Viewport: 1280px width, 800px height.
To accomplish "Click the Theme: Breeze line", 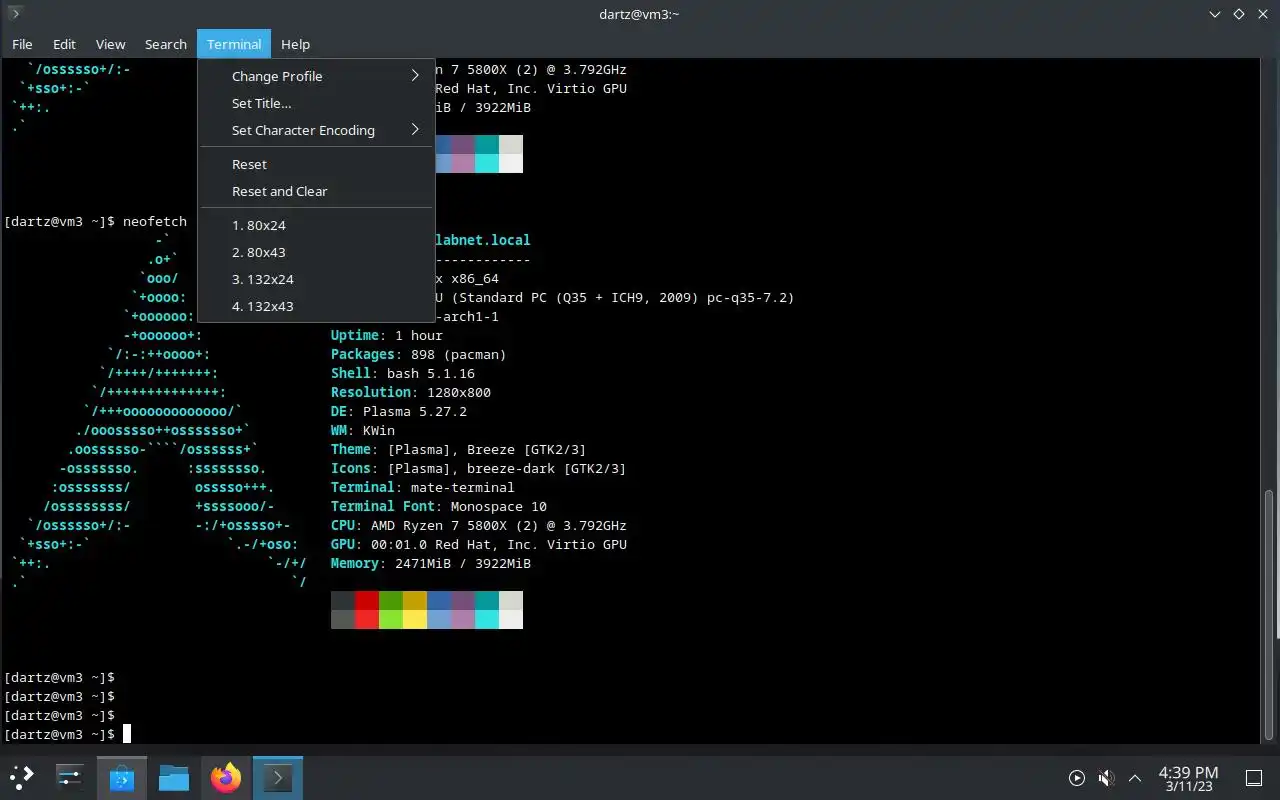I will coord(459,449).
